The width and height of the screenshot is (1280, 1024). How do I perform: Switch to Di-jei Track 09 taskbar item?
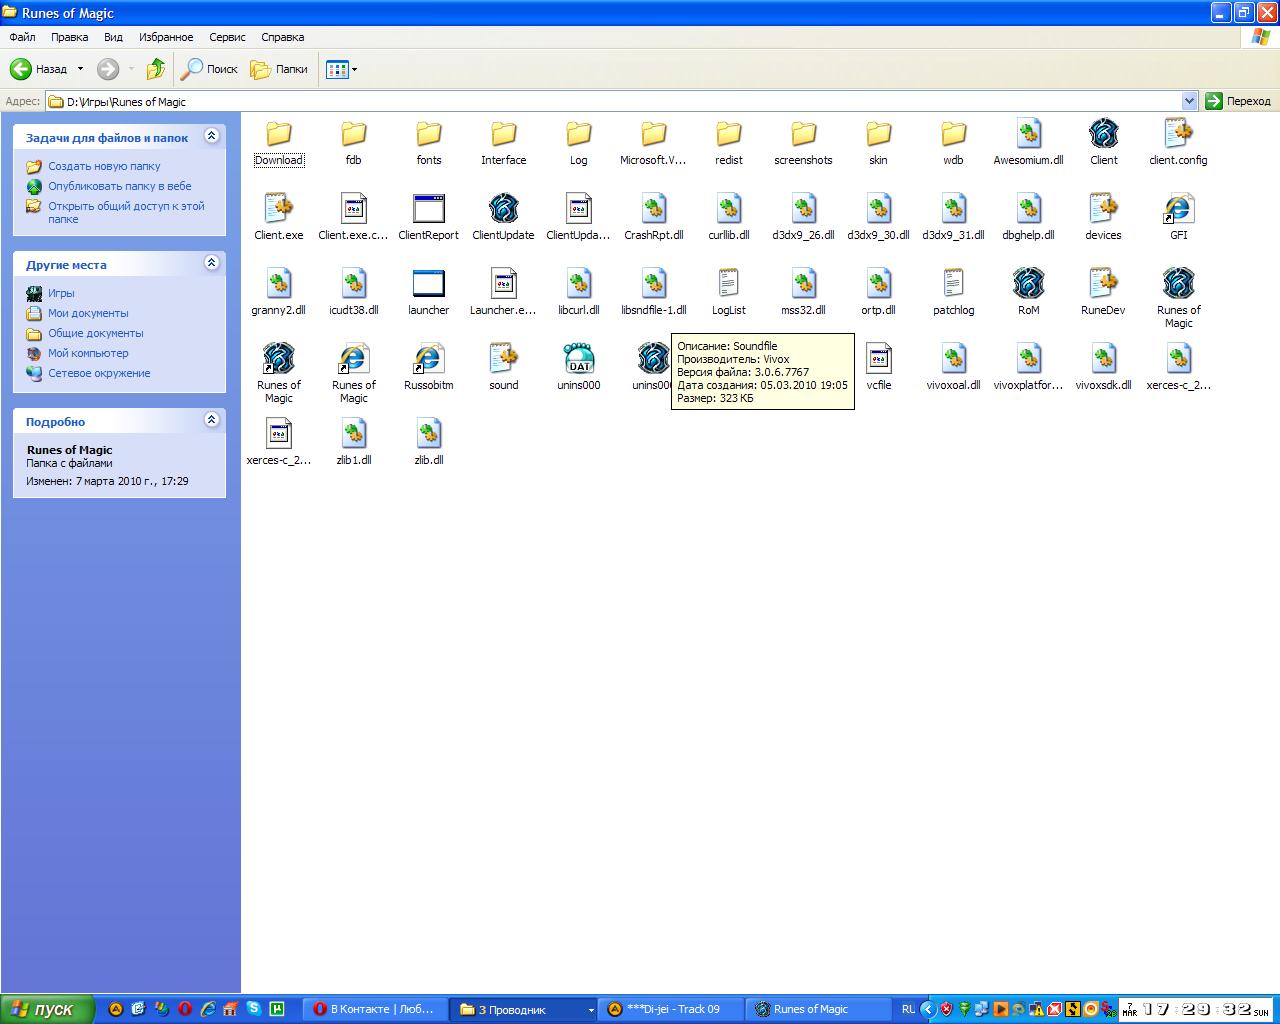(672, 1010)
